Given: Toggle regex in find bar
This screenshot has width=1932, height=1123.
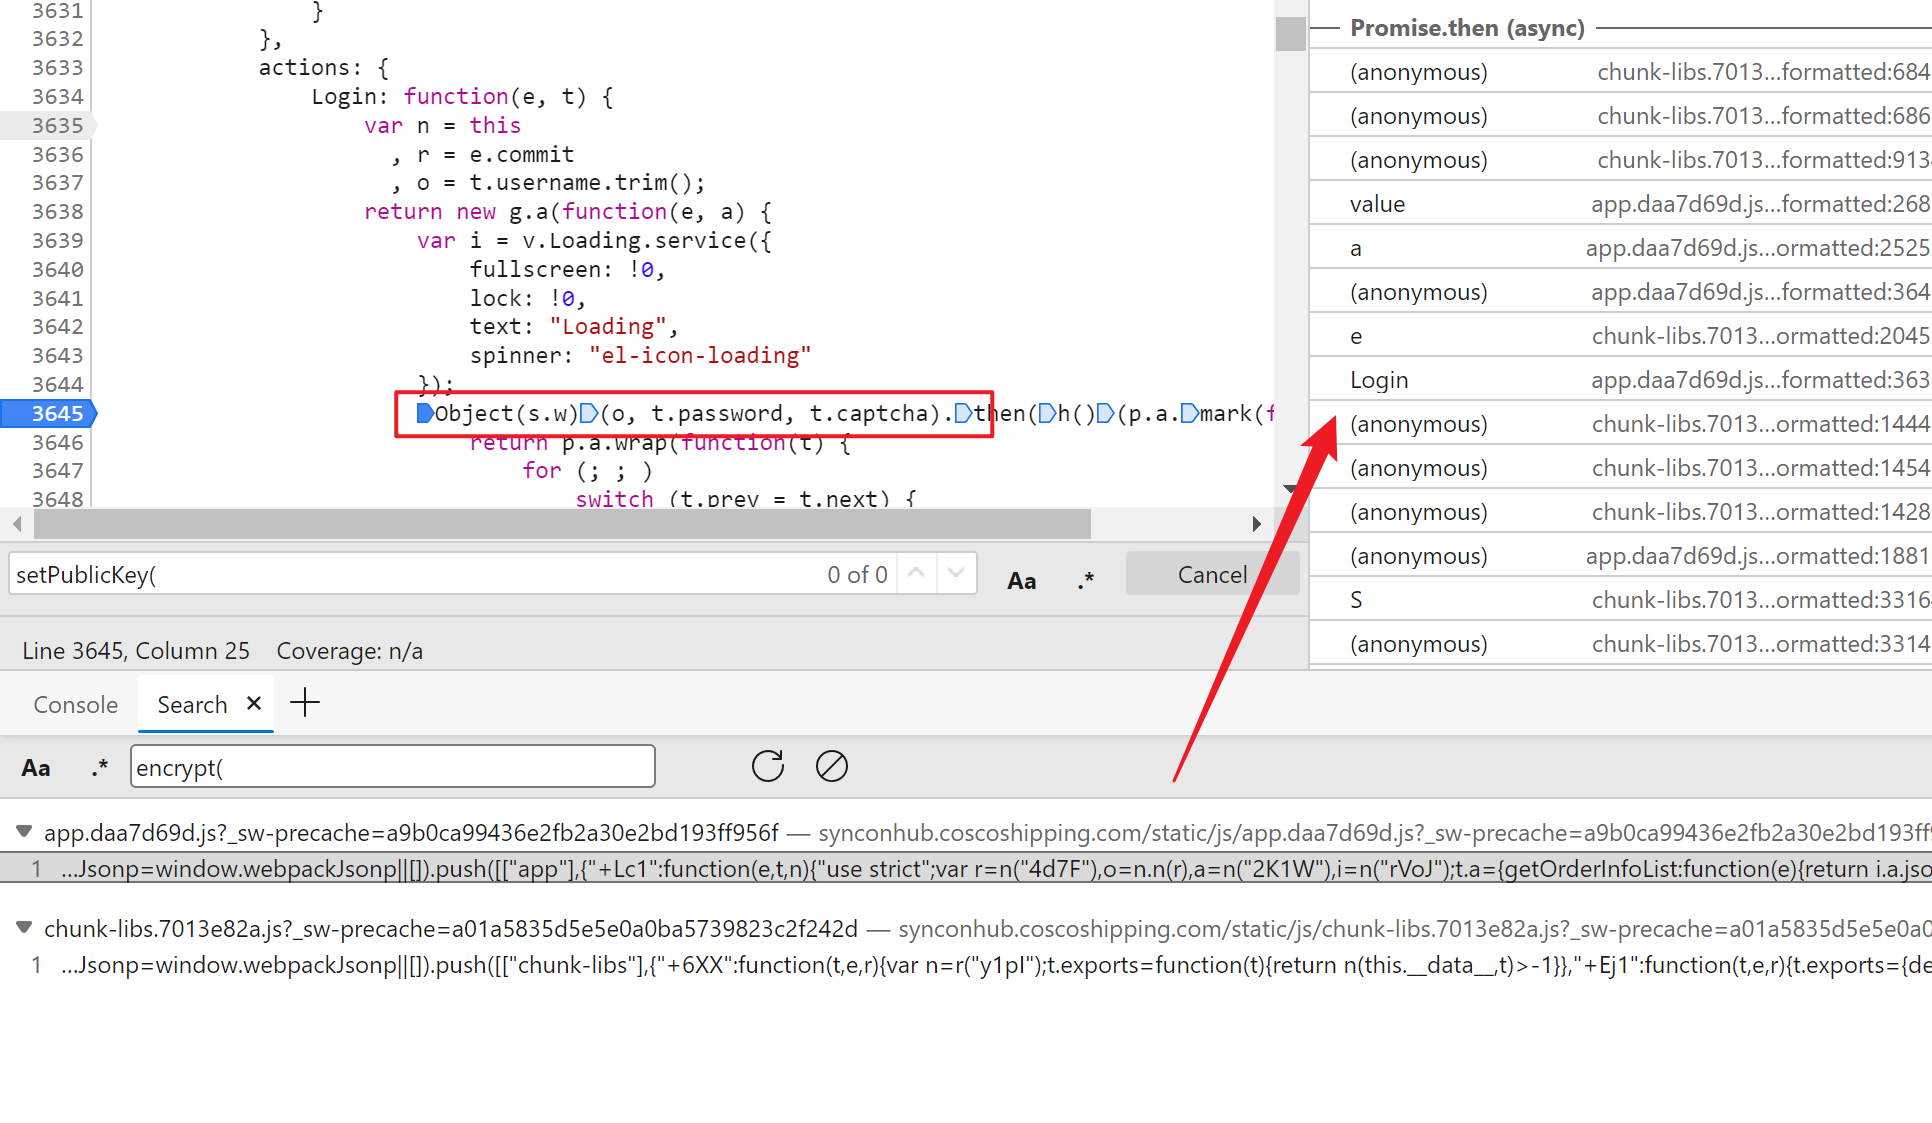Looking at the screenshot, I should [x=1086, y=580].
